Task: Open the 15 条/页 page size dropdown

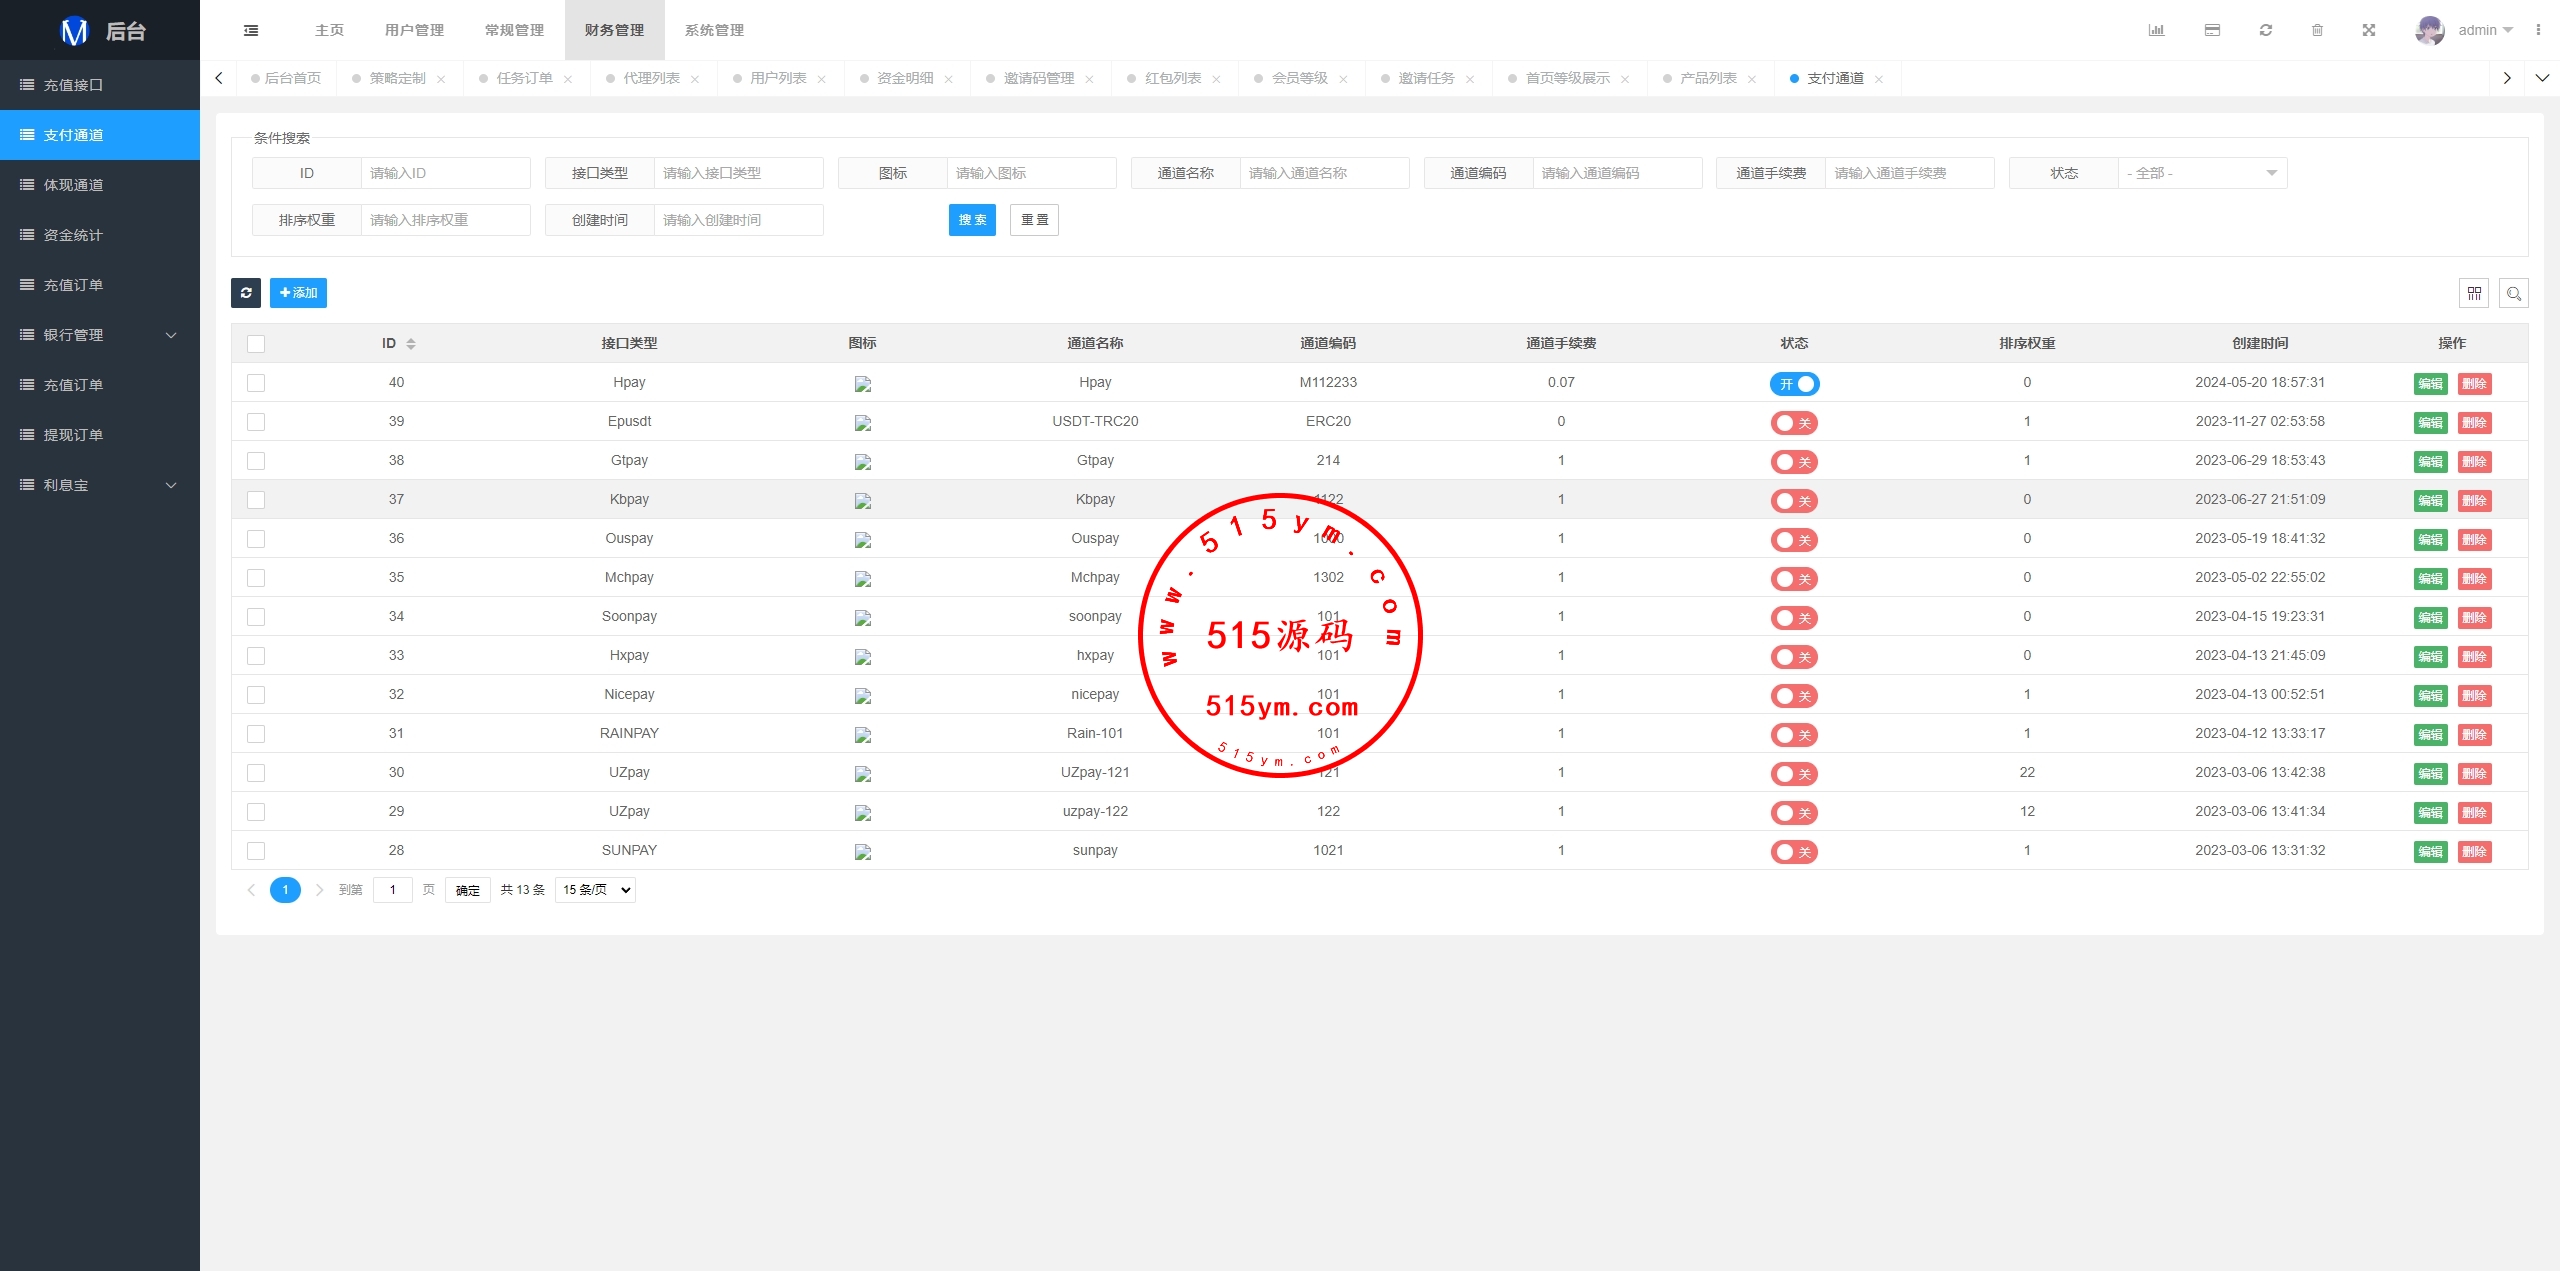Action: 596,890
